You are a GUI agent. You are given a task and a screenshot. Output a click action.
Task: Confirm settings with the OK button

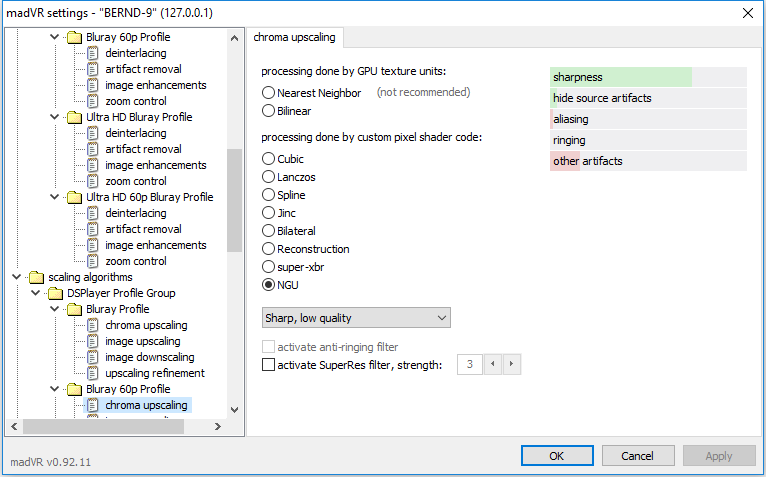tap(557, 456)
